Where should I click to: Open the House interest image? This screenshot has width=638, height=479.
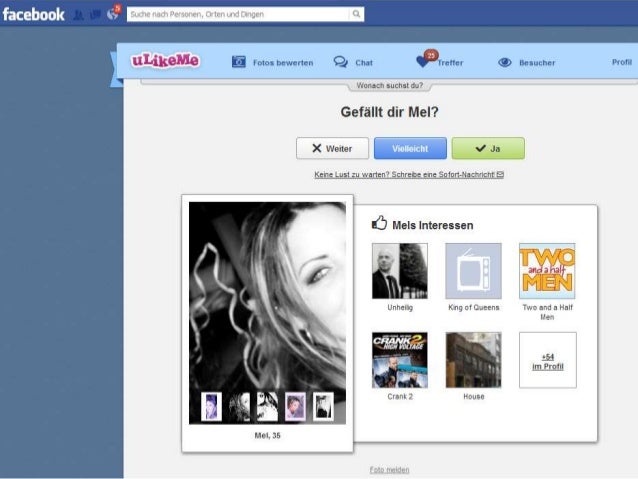click(x=473, y=360)
